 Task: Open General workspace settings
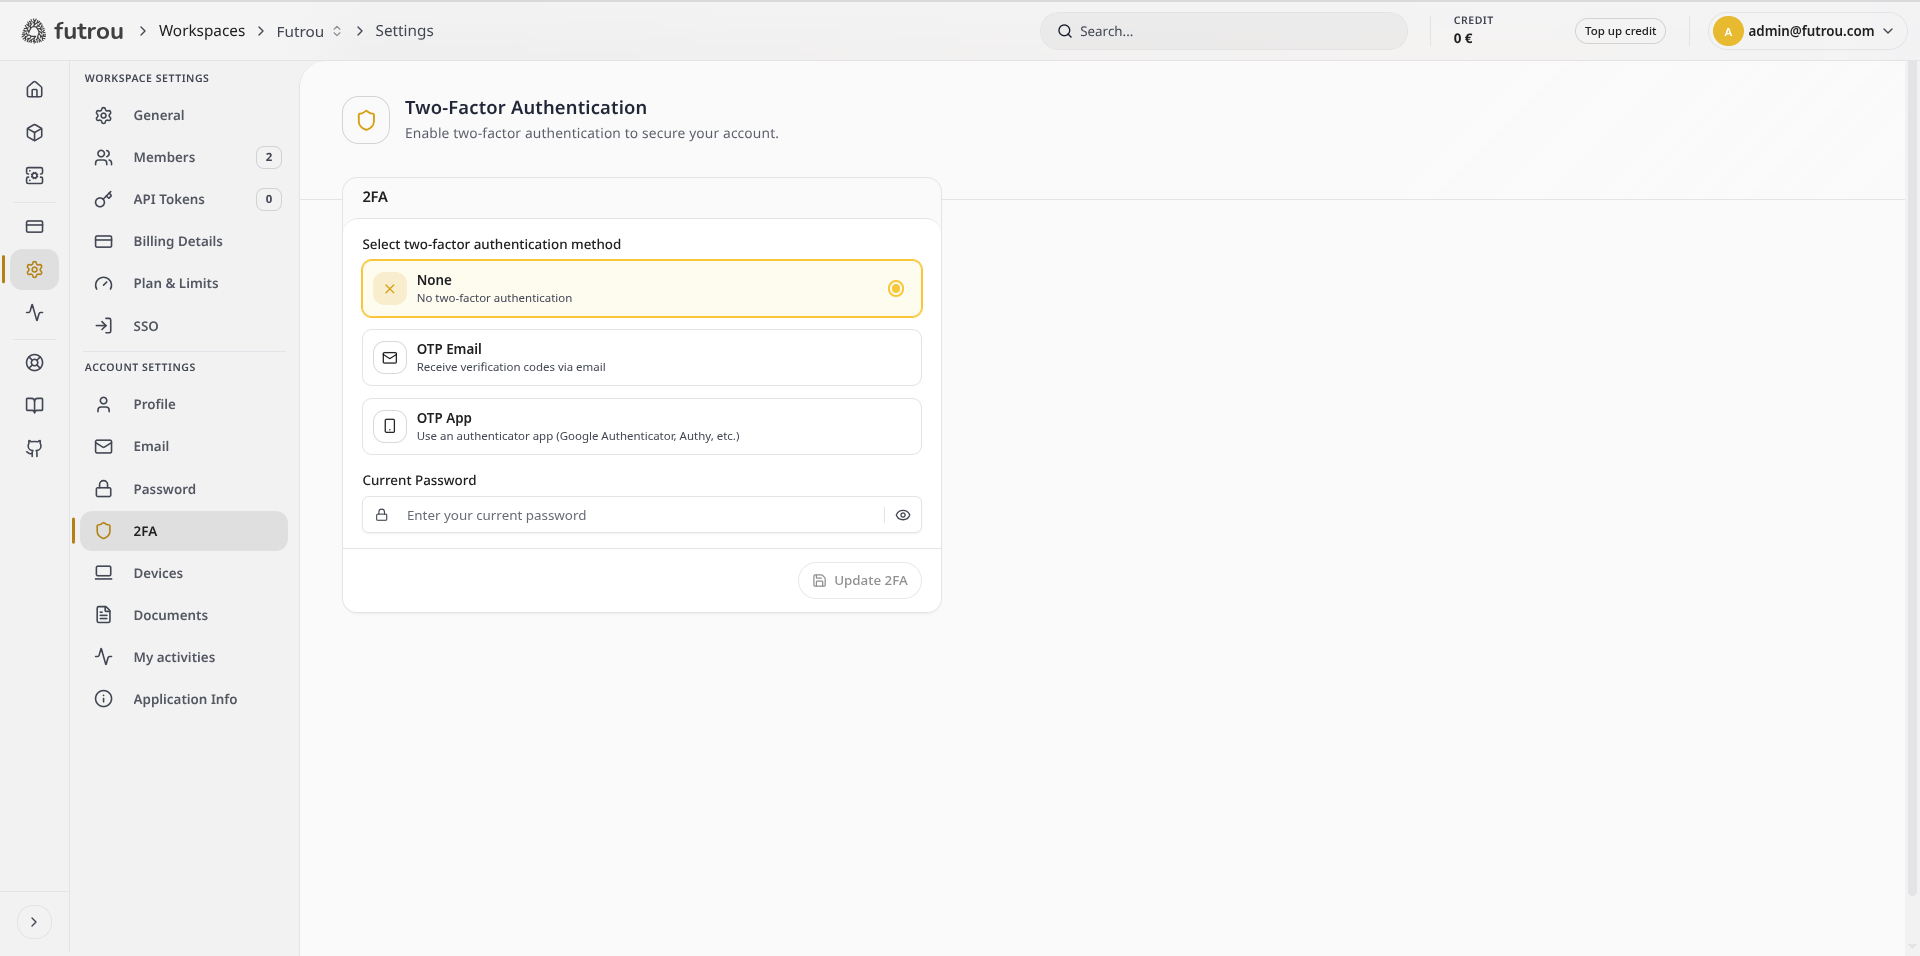(x=184, y=116)
